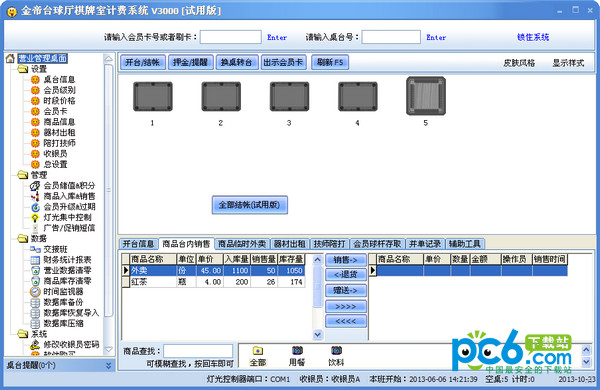Click the <<<< button
The image size is (600, 390).
(x=346, y=321)
